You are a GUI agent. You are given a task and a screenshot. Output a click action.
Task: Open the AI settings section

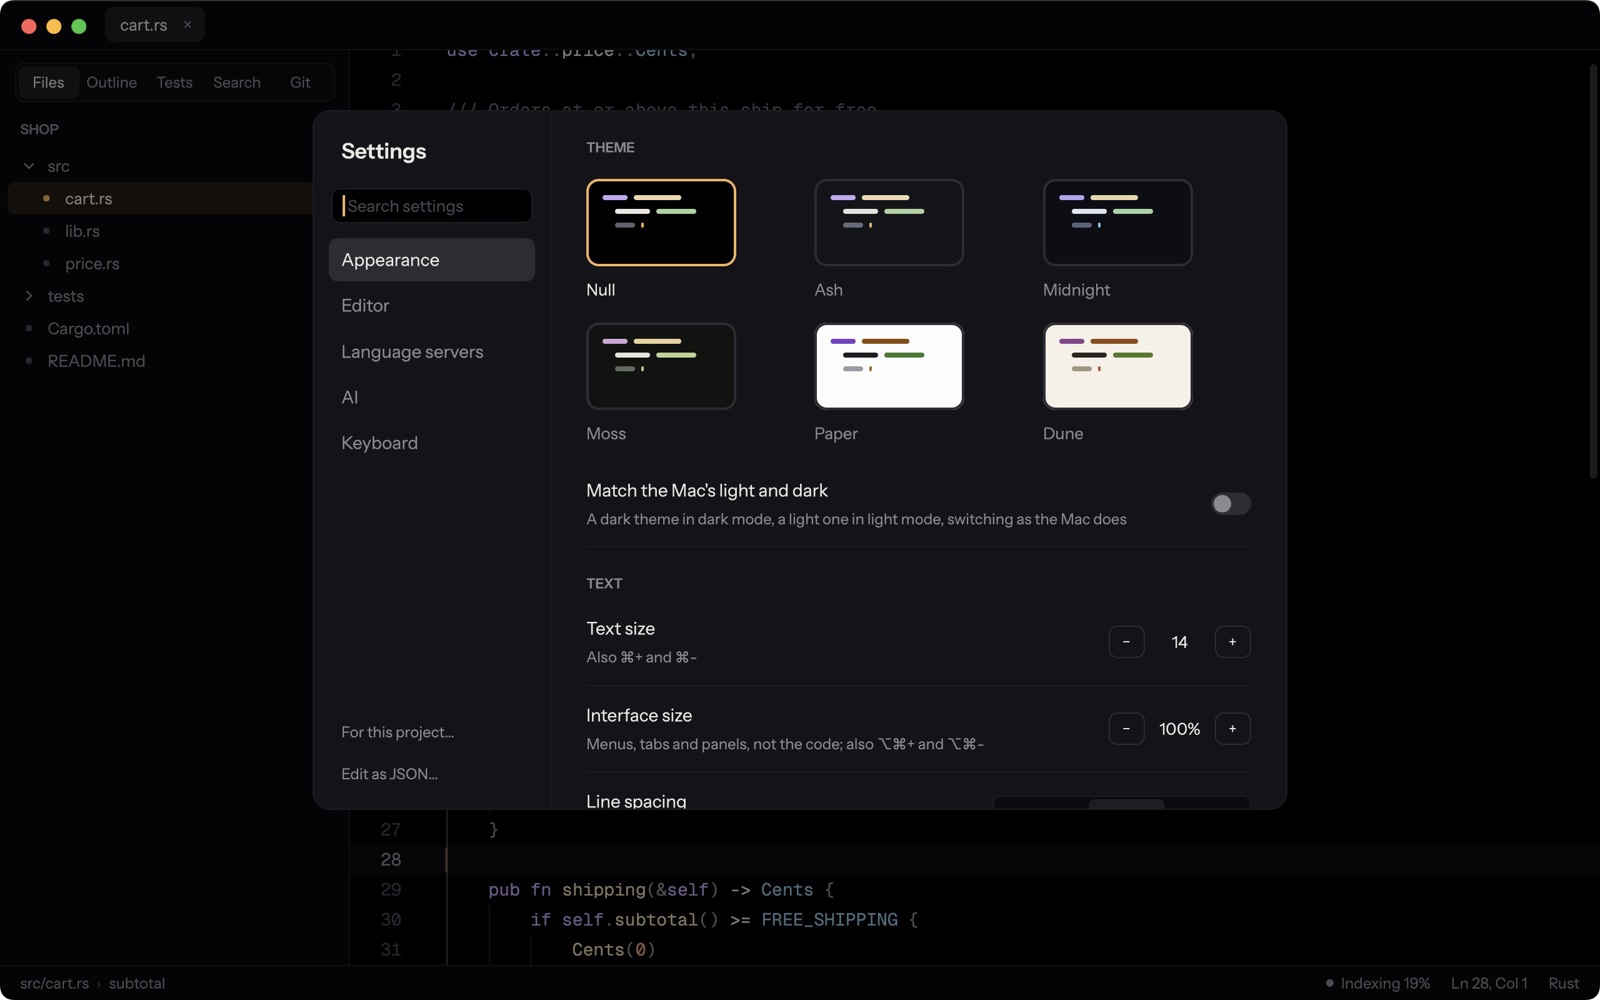(432, 397)
